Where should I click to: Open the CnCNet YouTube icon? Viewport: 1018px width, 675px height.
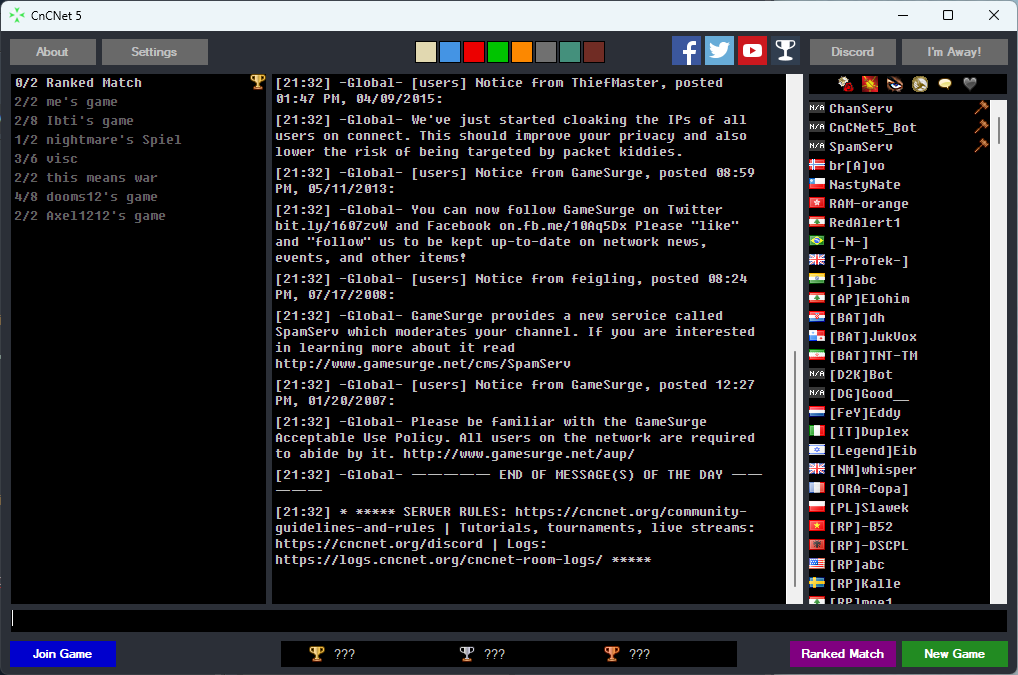752,51
